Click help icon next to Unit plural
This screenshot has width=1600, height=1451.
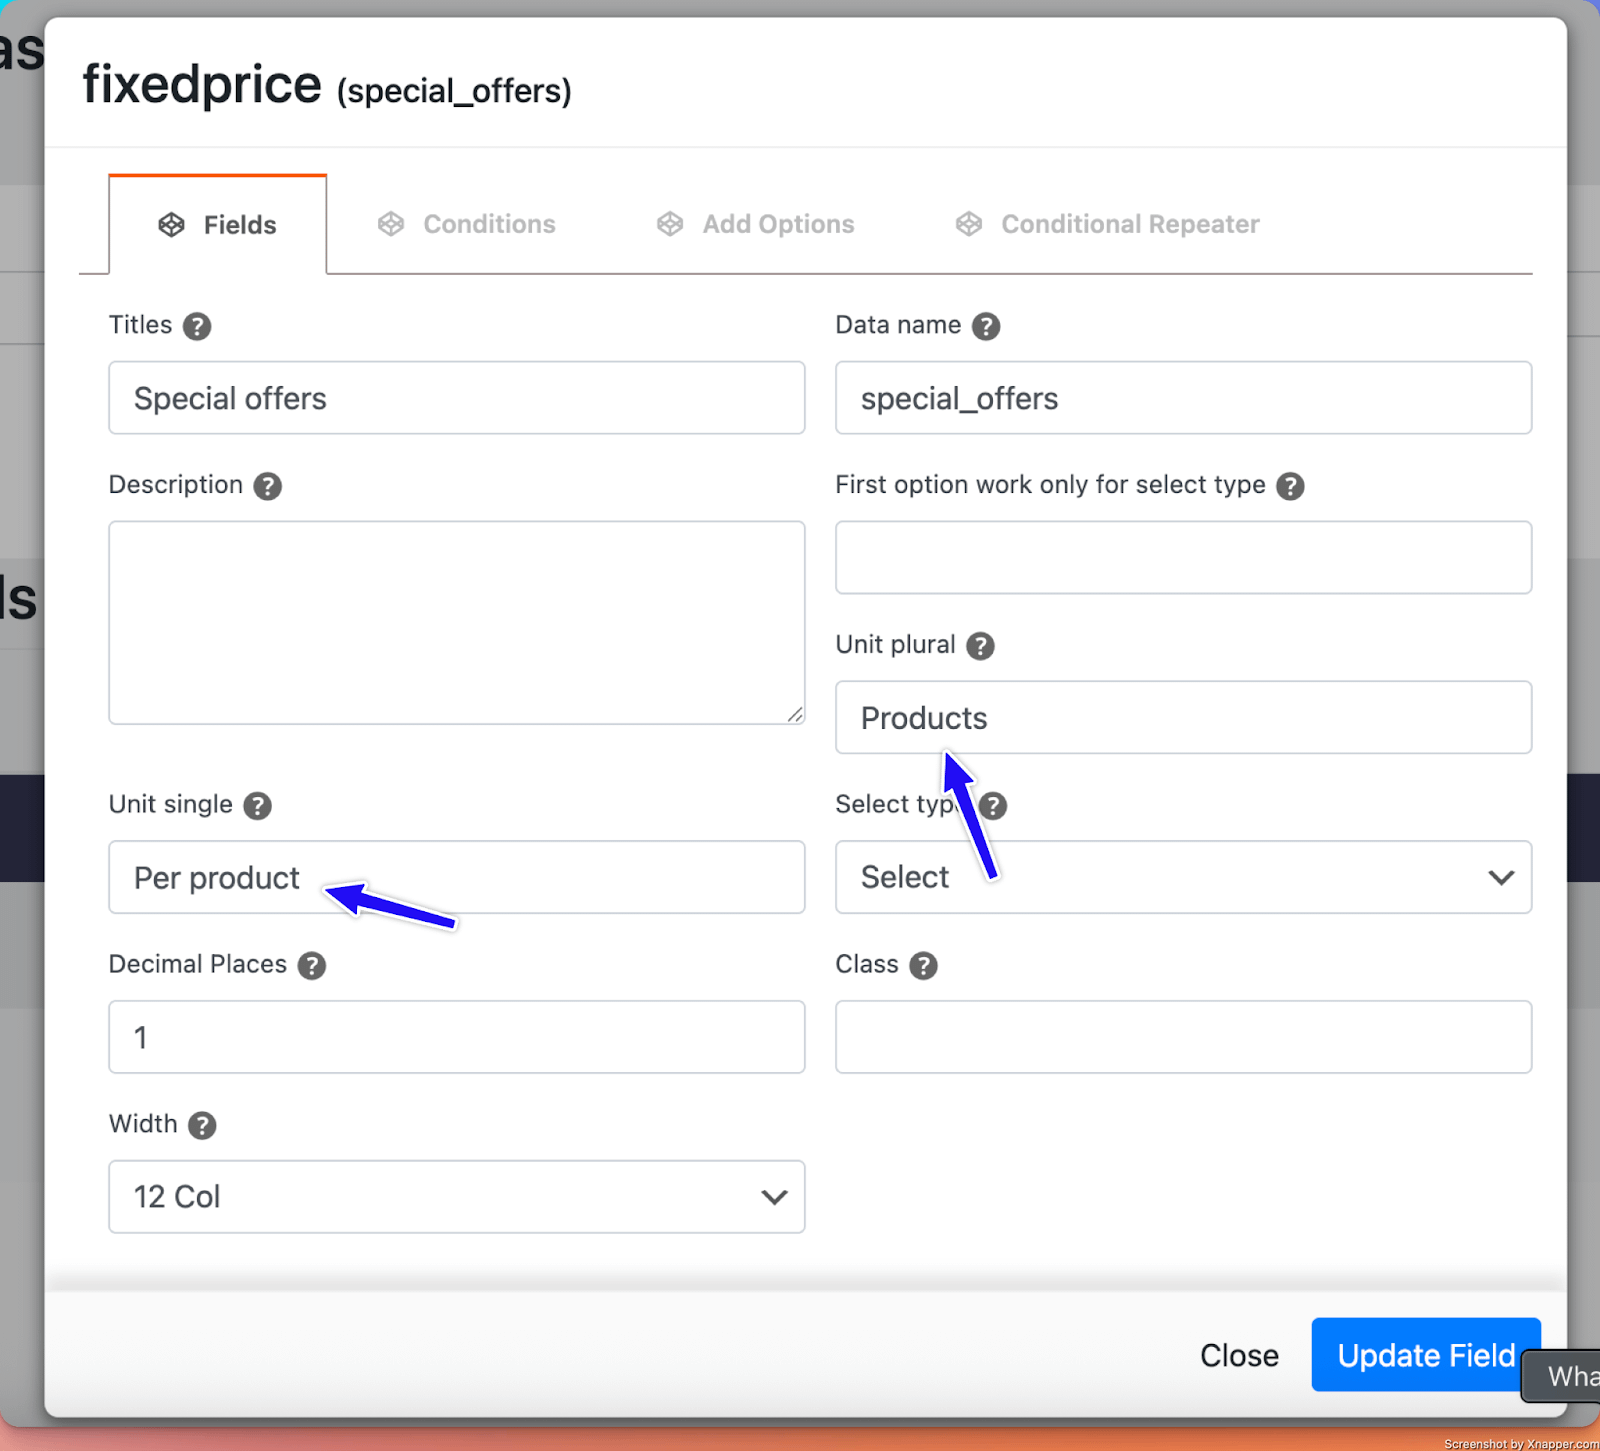(x=980, y=646)
